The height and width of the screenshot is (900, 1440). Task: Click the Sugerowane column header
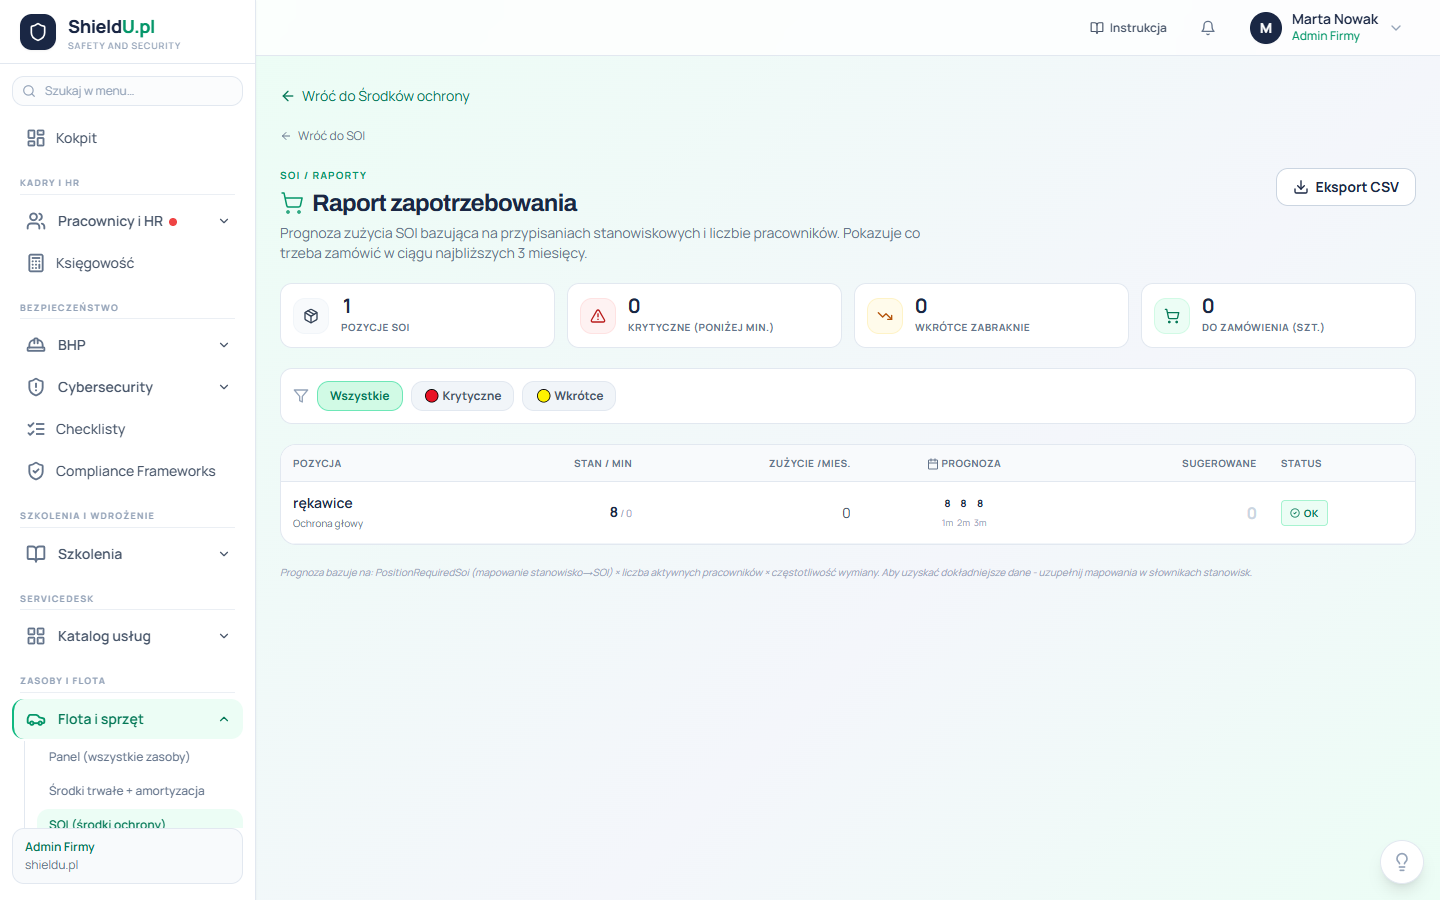1219,464
